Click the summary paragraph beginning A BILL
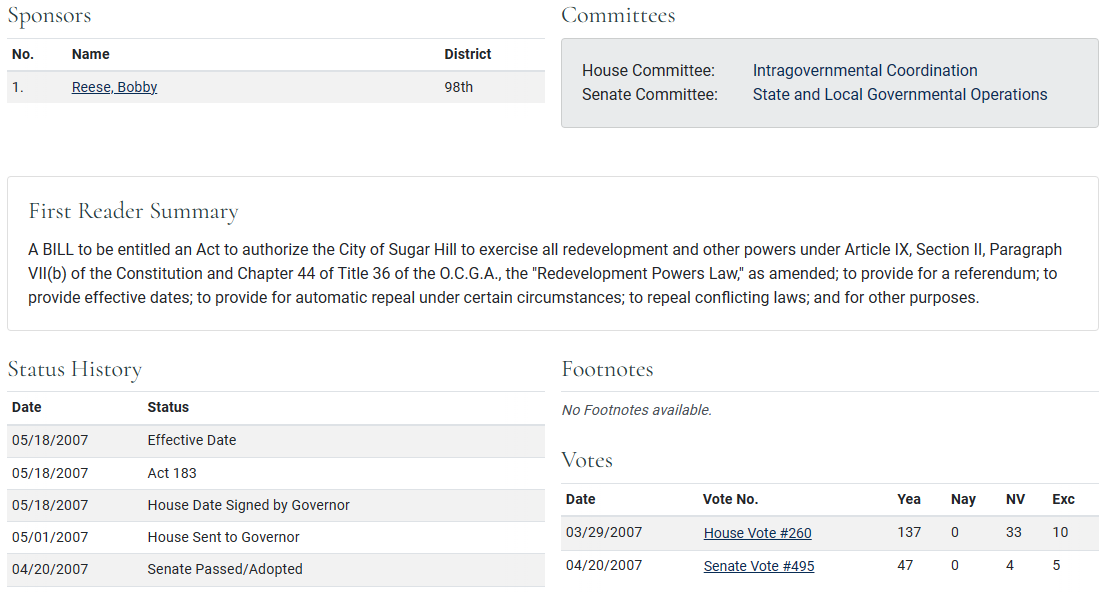The height and width of the screenshot is (592, 1107). [x=545, y=274]
